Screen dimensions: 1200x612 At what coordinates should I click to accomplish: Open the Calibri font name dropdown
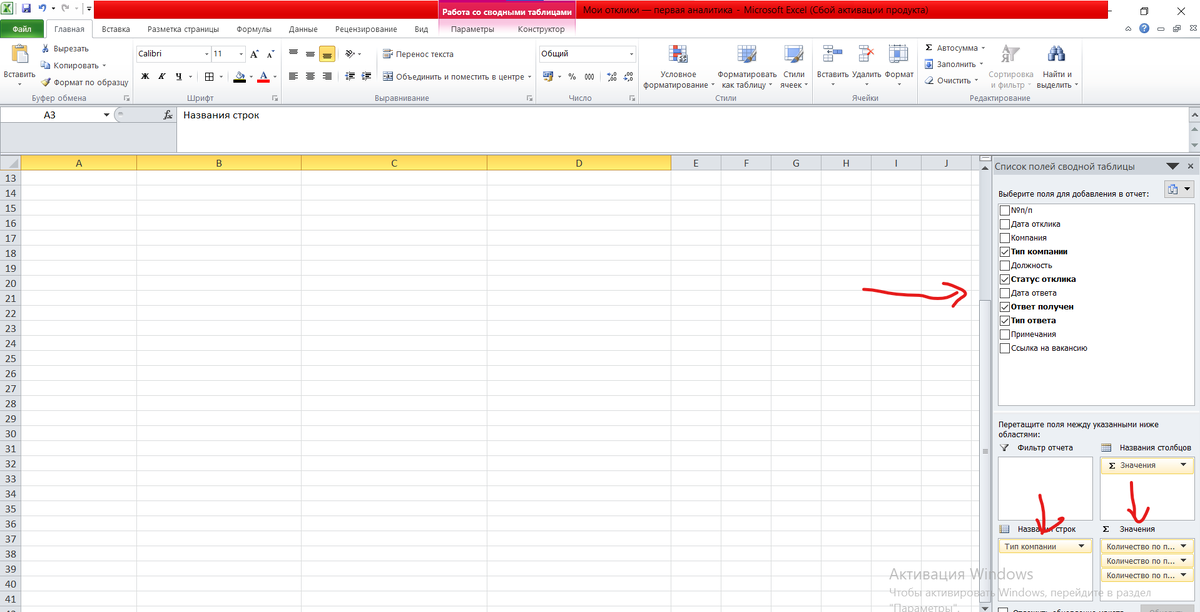point(206,54)
